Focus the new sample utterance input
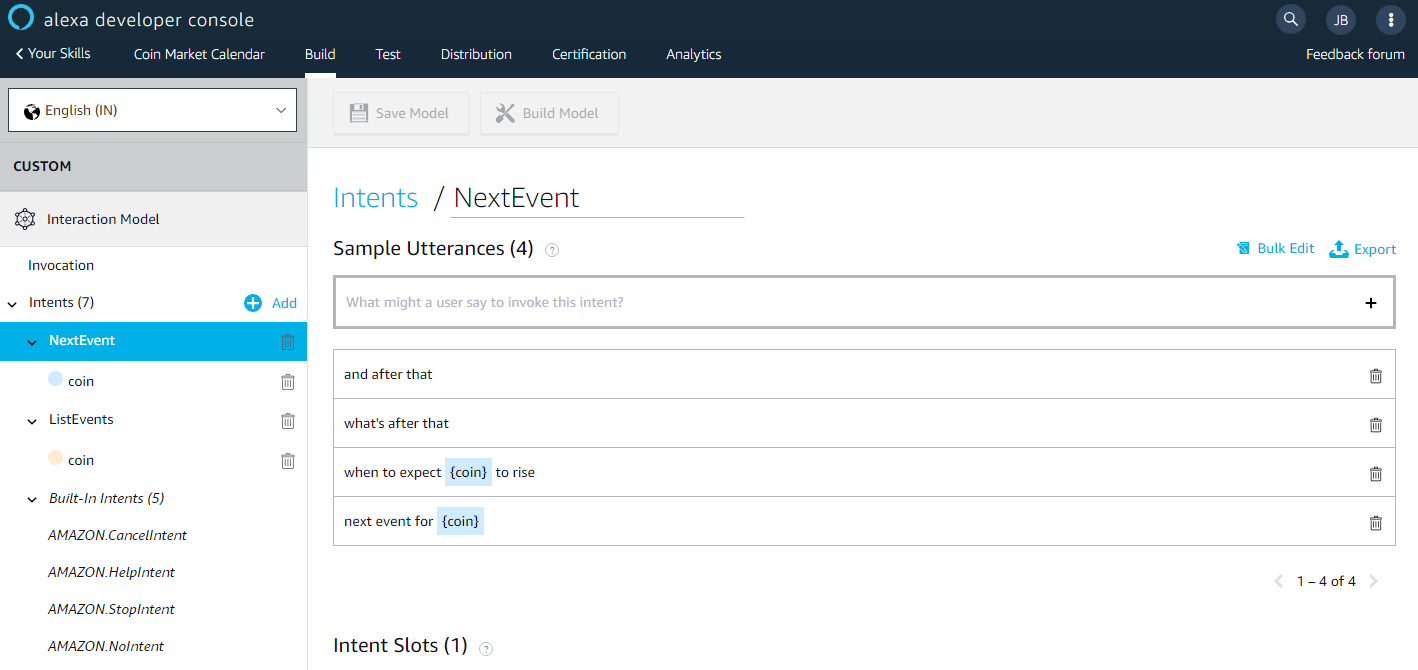The height and width of the screenshot is (670, 1418). (x=848, y=302)
